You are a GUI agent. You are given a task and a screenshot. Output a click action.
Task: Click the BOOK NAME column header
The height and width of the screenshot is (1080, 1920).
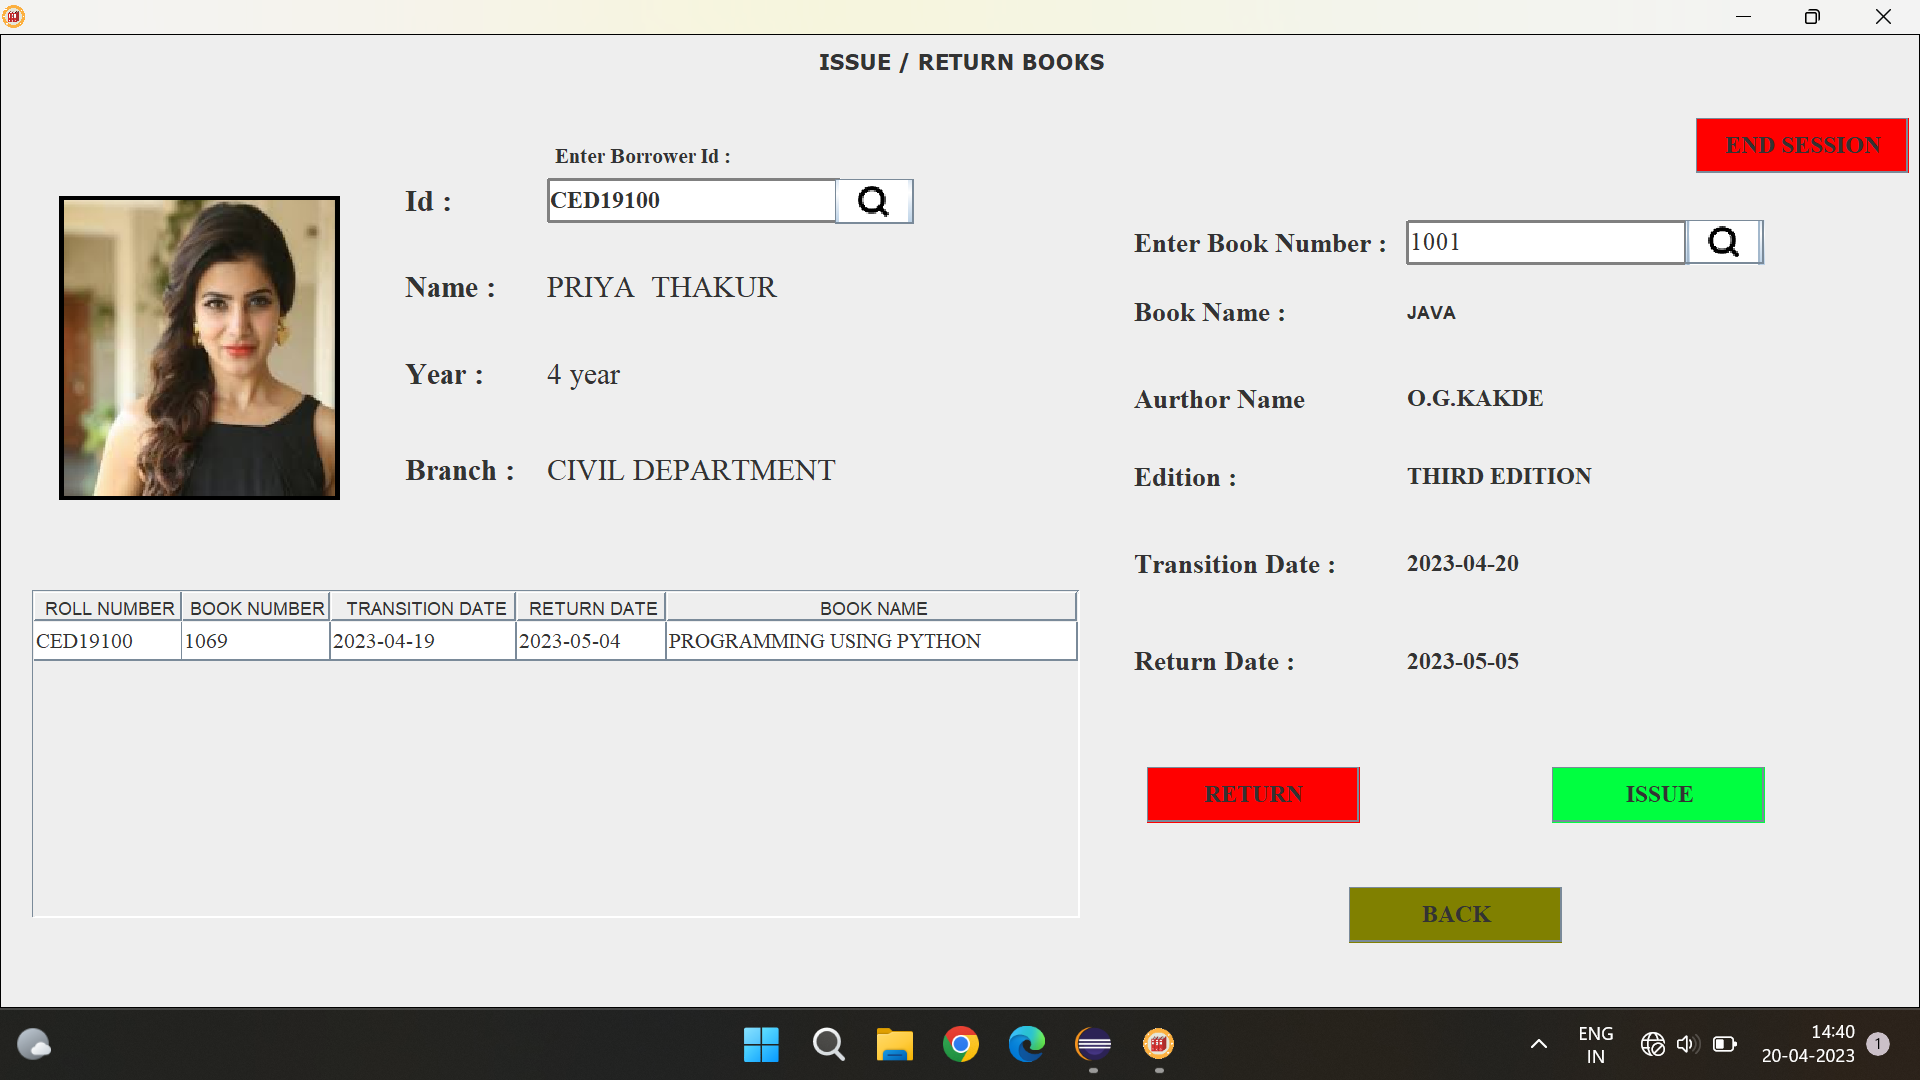point(872,608)
